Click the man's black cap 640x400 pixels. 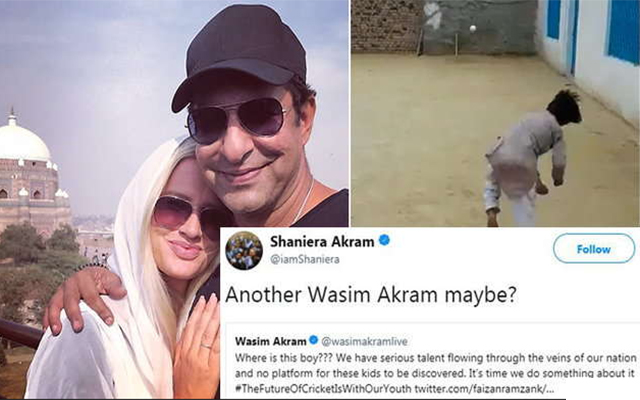[240, 52]
